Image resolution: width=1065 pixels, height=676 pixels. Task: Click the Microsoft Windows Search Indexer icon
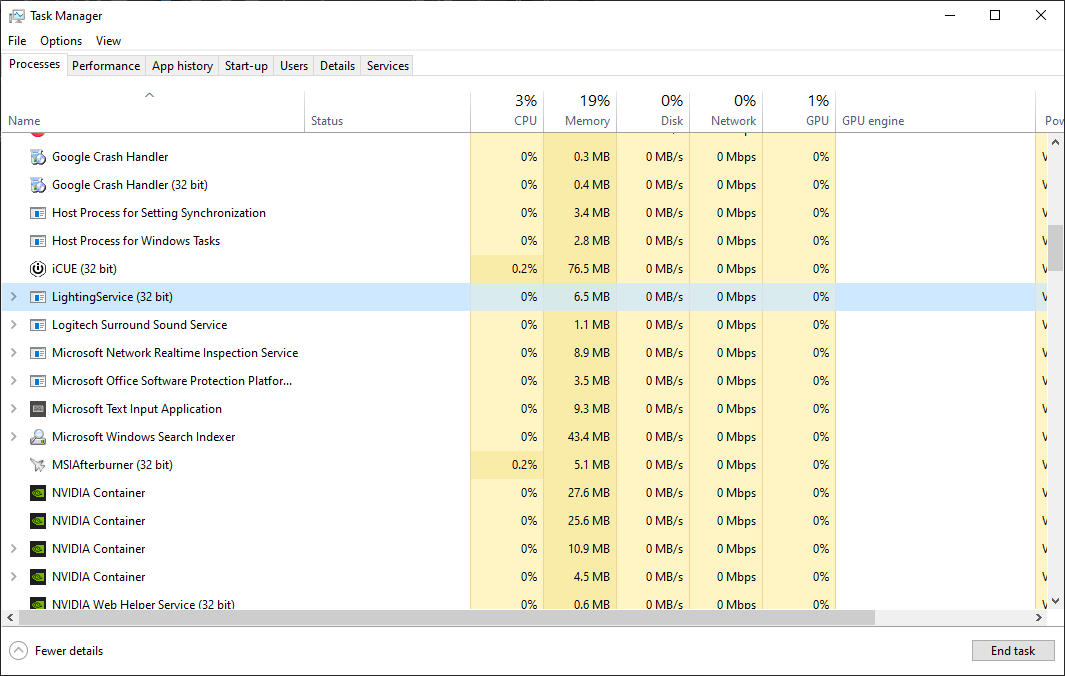tap(38, 437)
